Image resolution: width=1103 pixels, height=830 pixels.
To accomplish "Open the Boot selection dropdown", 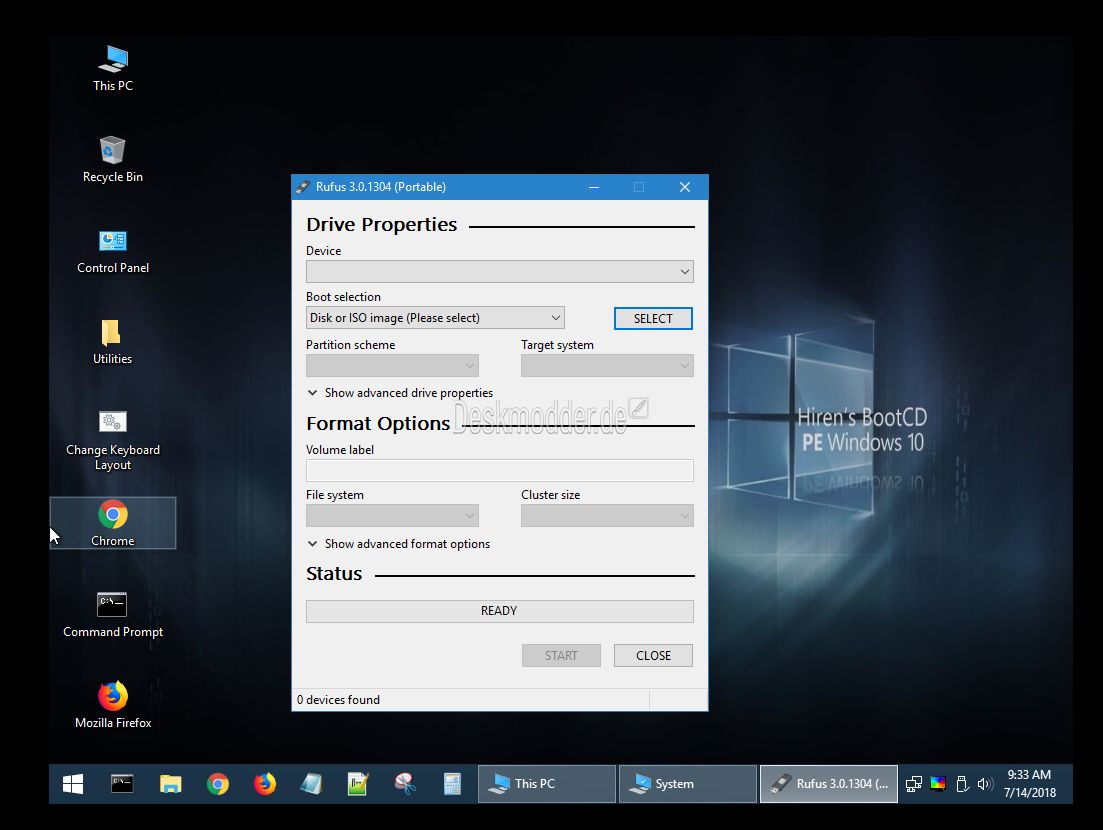I will click(x=435, y=318).
